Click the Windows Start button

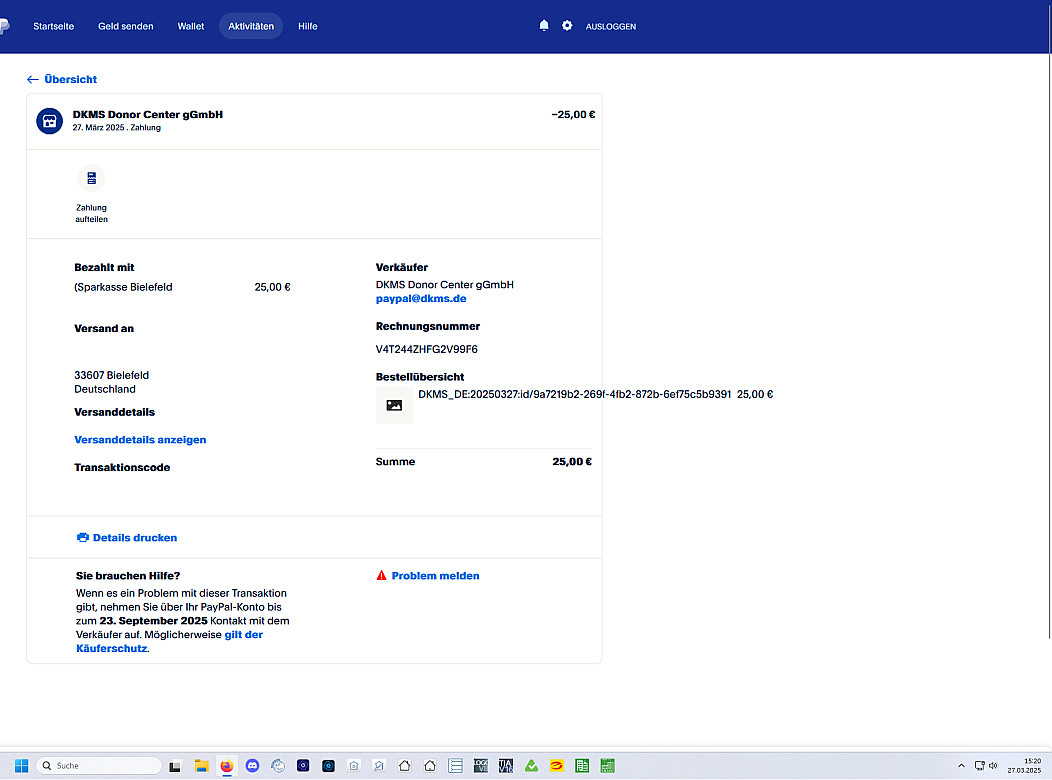21,766
